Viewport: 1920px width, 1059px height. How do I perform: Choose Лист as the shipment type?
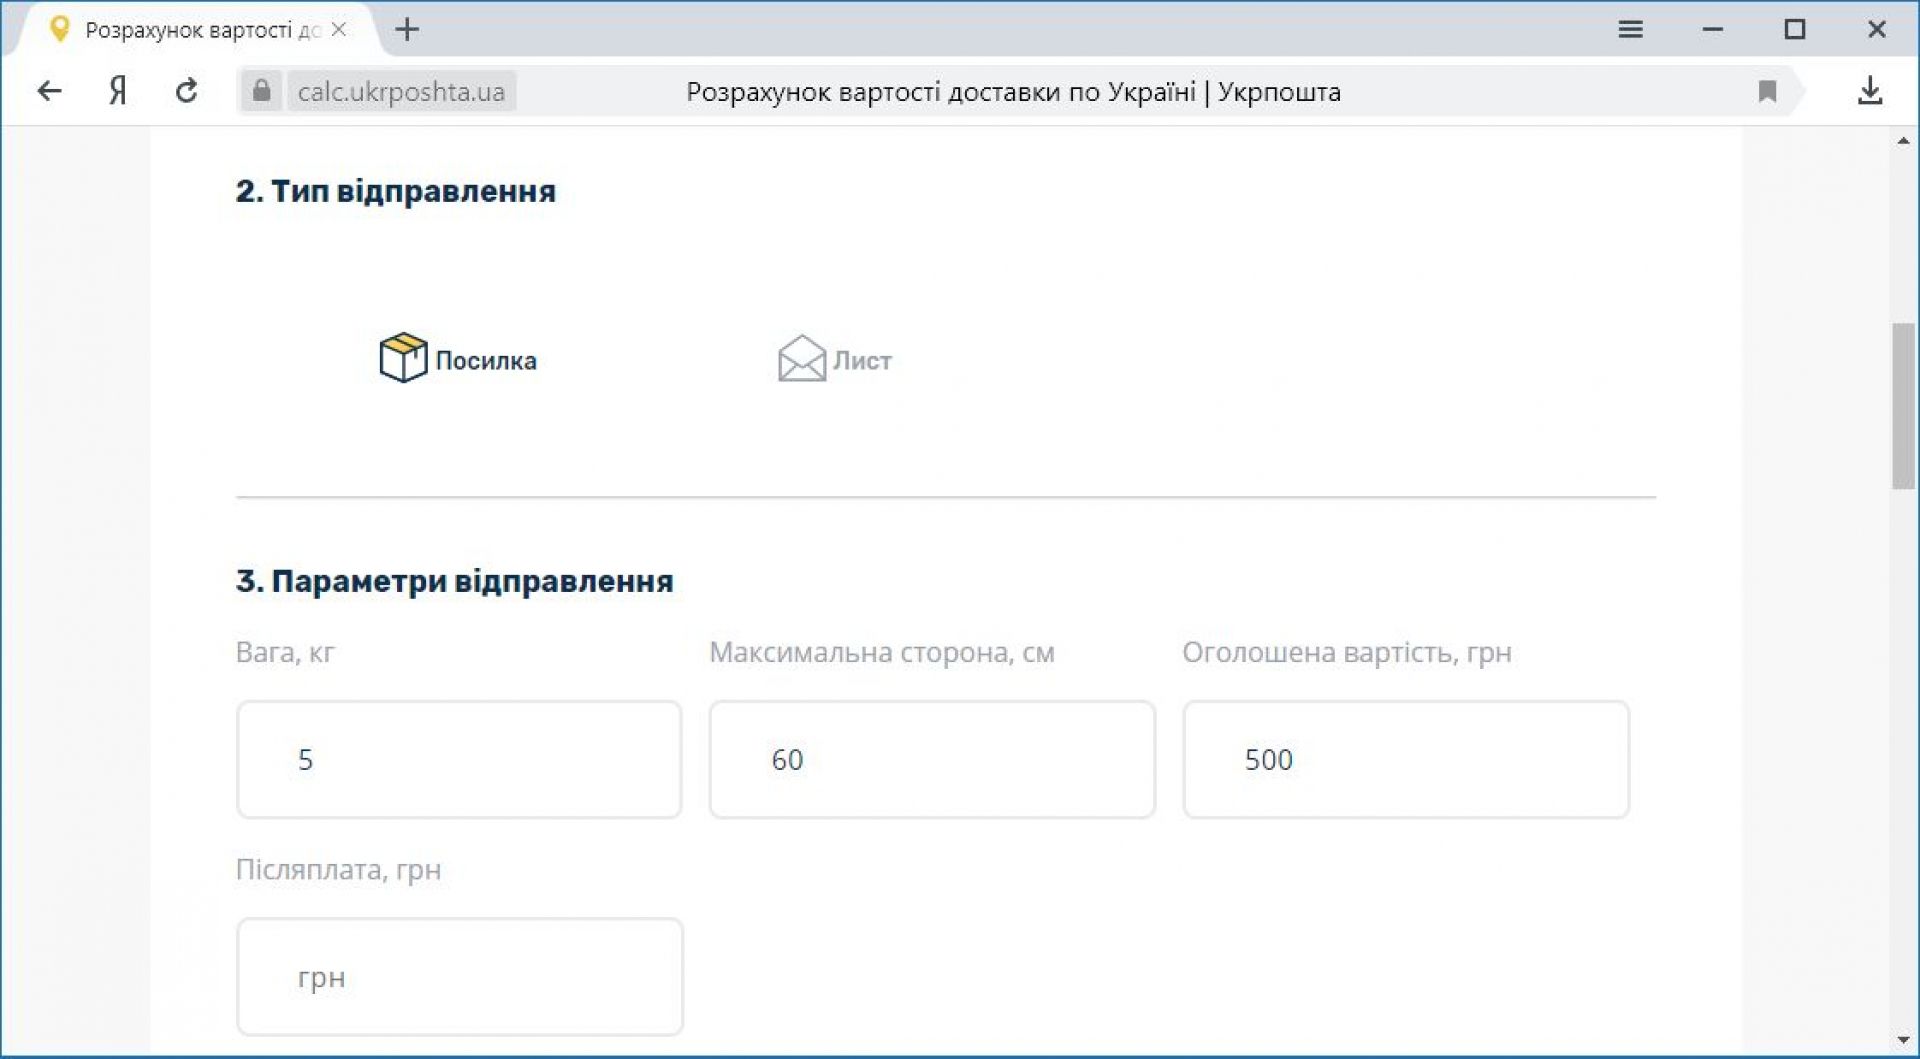[x=835, y=359]
